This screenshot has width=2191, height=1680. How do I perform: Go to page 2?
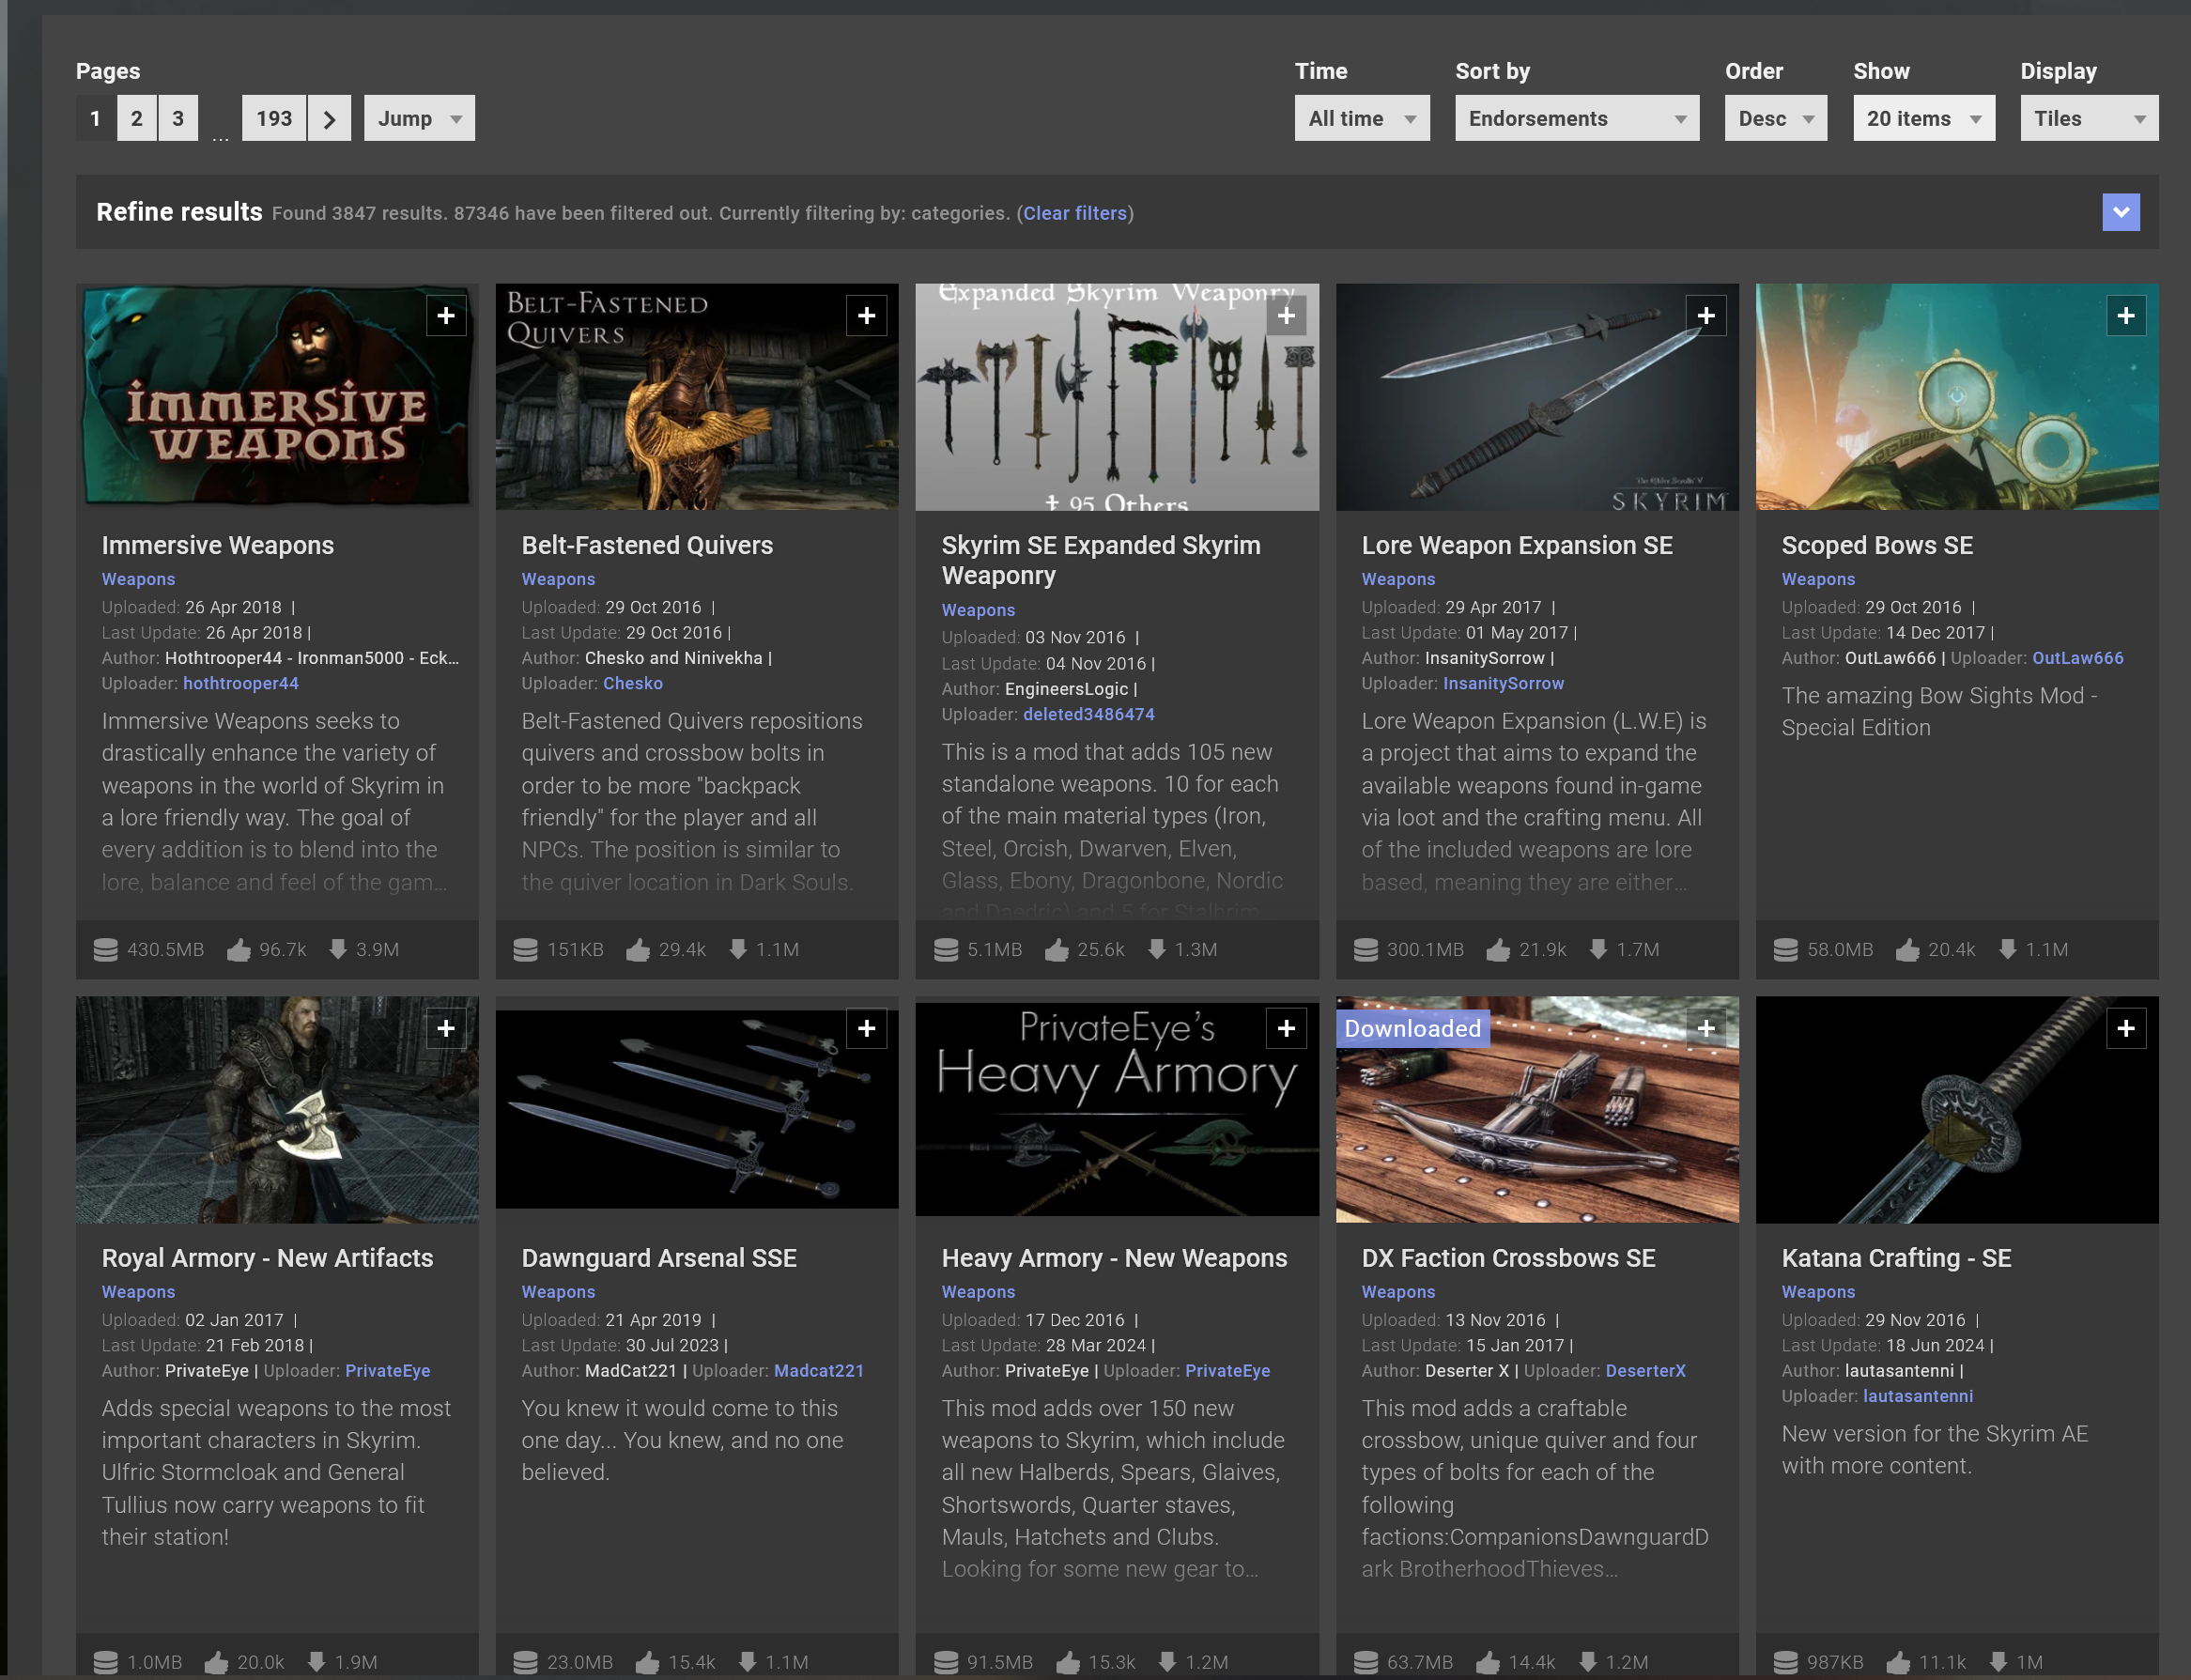tap(137, 119)
